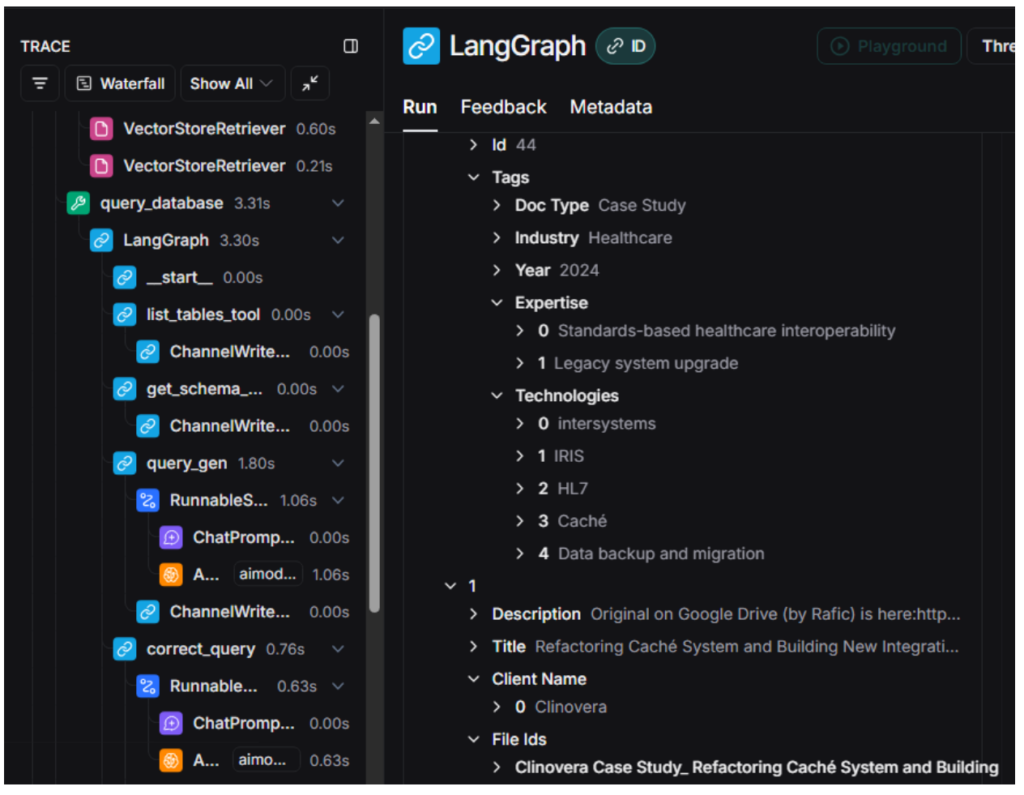Switch to the Metadata tab
1024x795 pixels.
[611, 107]
